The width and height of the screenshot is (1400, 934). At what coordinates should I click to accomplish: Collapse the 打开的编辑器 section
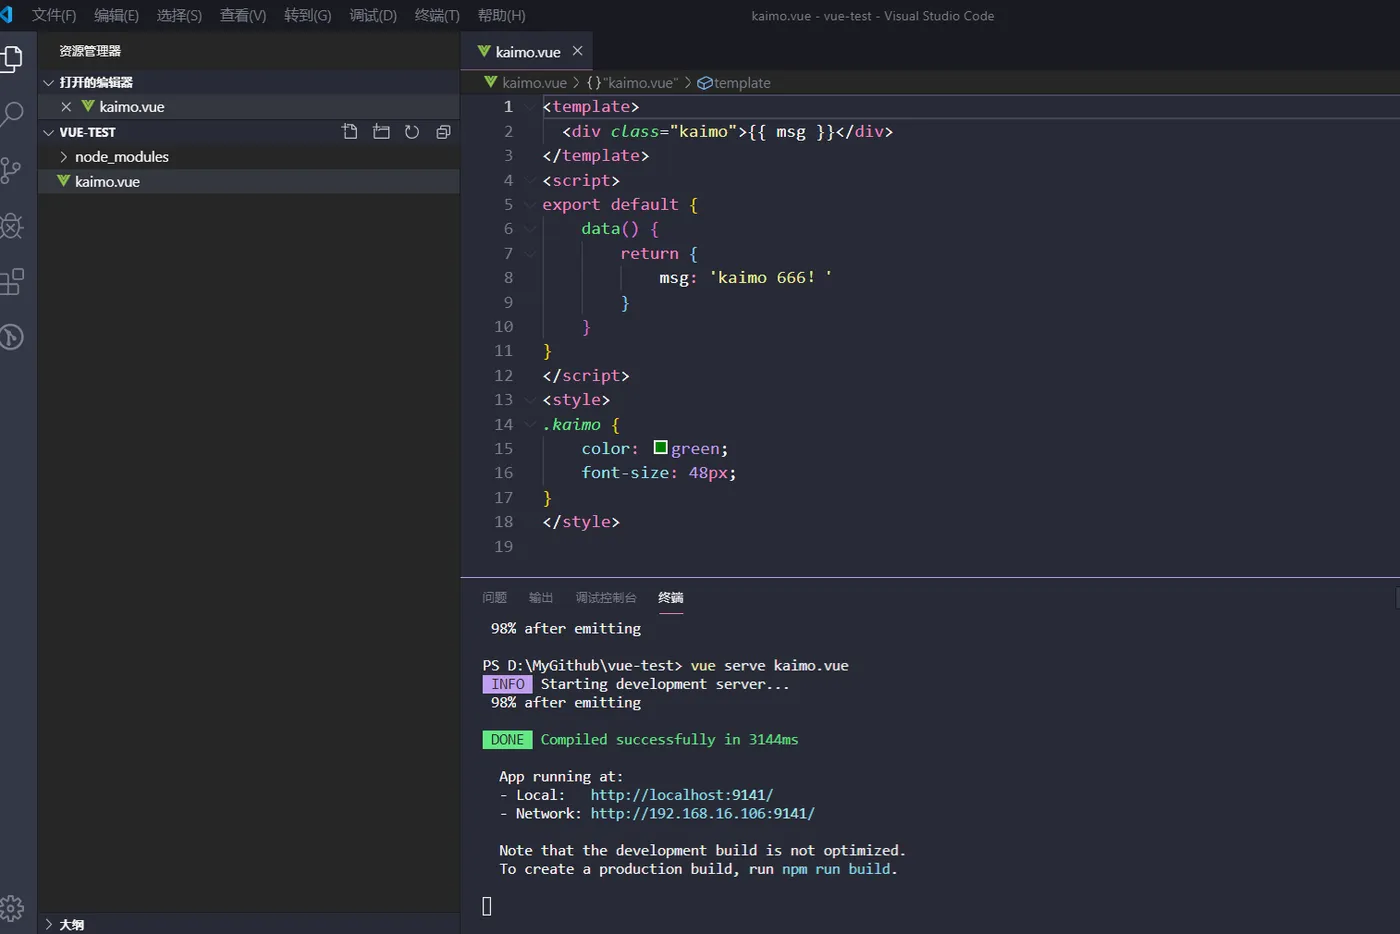tap(48, 83)
